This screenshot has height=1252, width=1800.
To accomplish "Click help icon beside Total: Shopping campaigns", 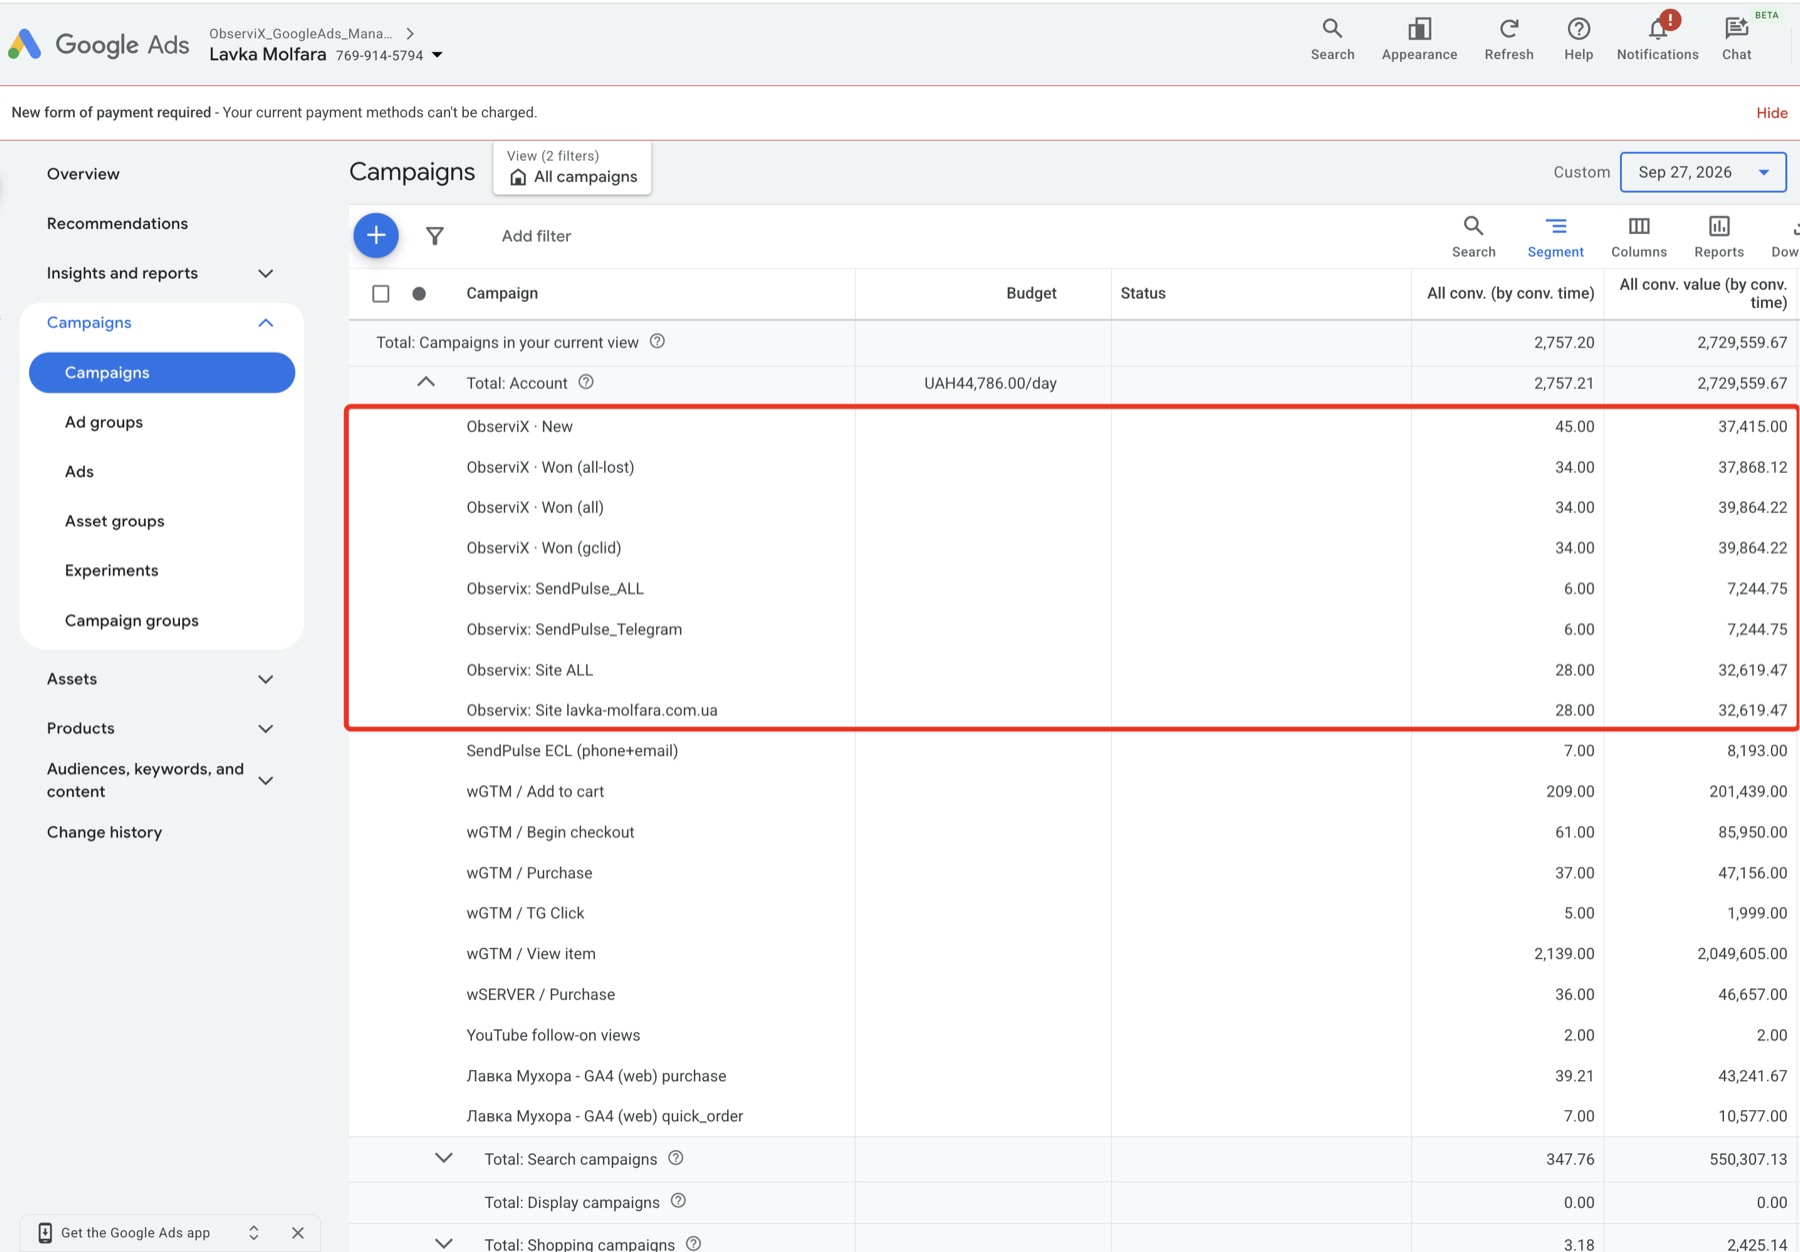I will (694, 1243).
